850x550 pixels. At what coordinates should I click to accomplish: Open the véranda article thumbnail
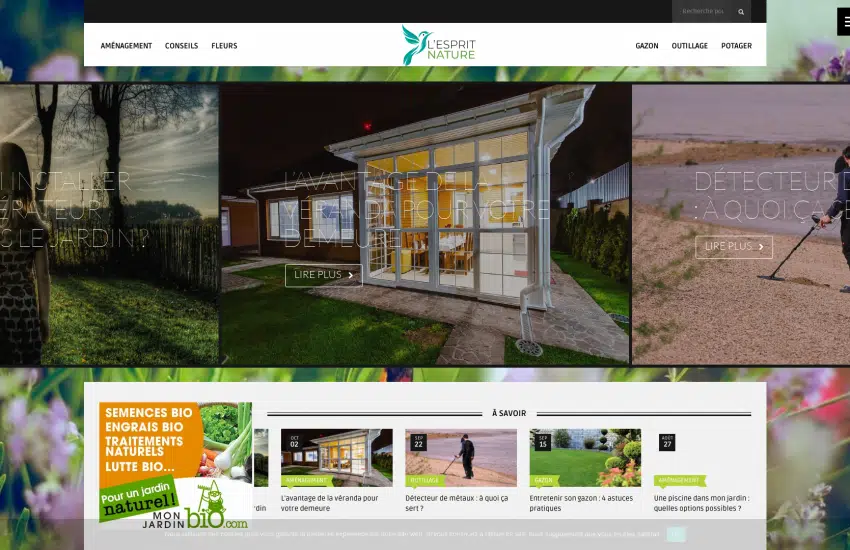(337, 457)
